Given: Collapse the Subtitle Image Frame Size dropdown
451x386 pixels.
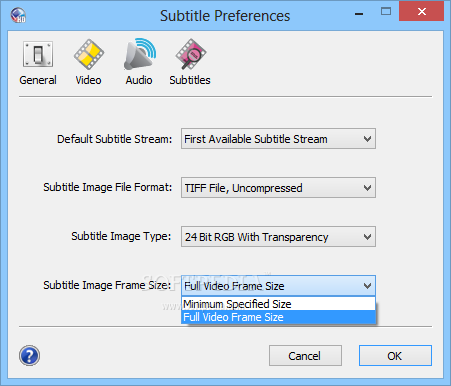Looking at the screenshot, I should (278, 286).
